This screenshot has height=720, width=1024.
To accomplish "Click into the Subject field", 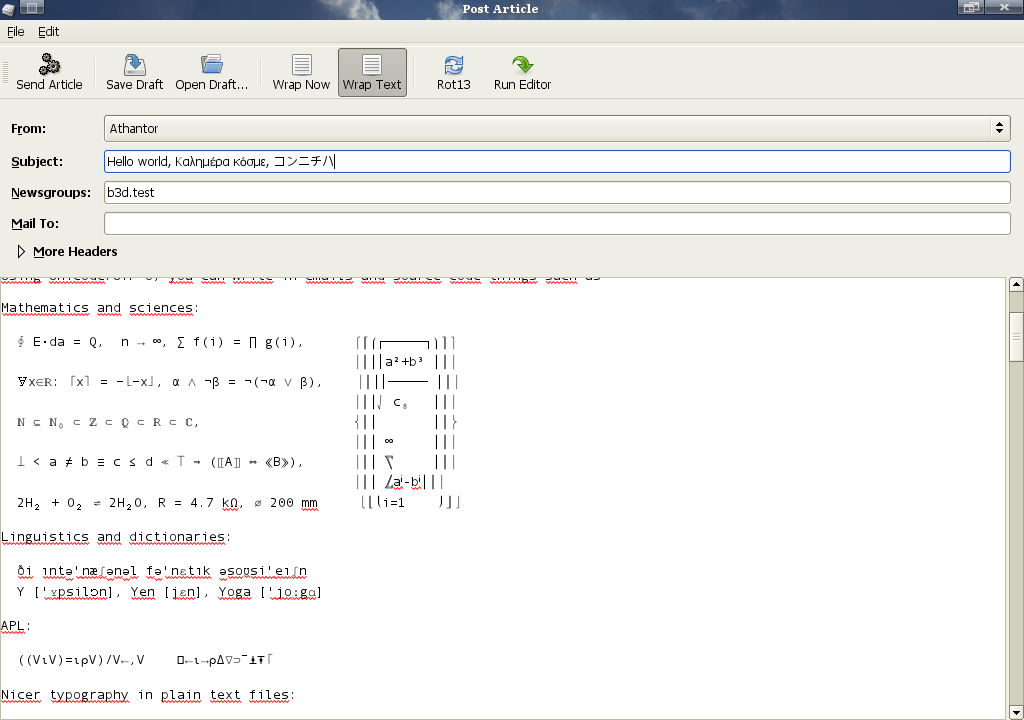I will click(x=557, y=161).
